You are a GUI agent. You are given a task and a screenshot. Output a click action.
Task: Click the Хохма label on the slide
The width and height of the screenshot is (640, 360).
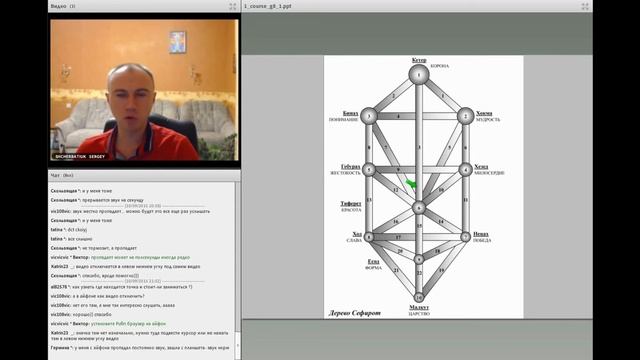tap(484, 113)
